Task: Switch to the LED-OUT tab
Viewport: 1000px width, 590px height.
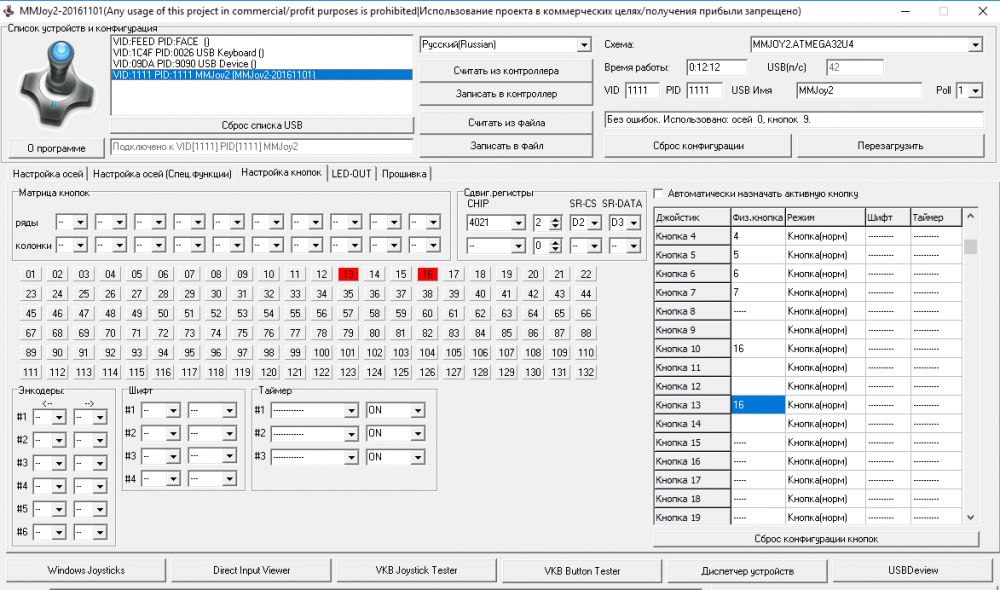Action: click(352, 173)
